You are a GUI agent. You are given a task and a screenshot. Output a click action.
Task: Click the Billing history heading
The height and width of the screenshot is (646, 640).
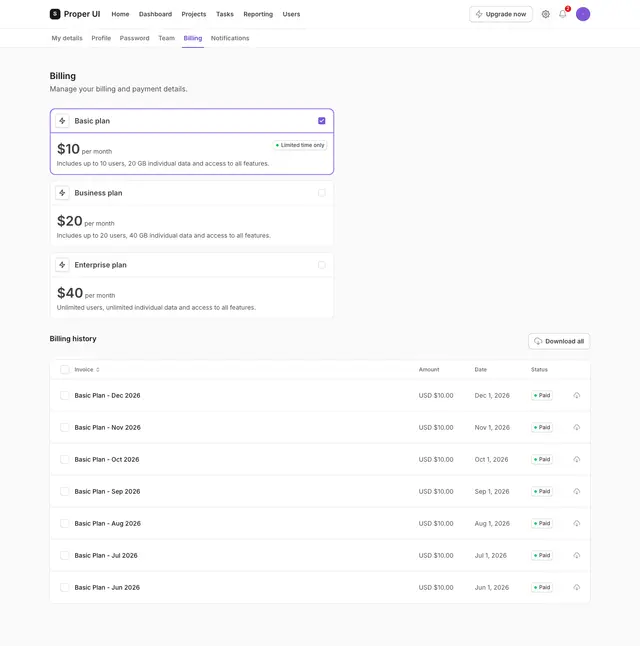73,339
